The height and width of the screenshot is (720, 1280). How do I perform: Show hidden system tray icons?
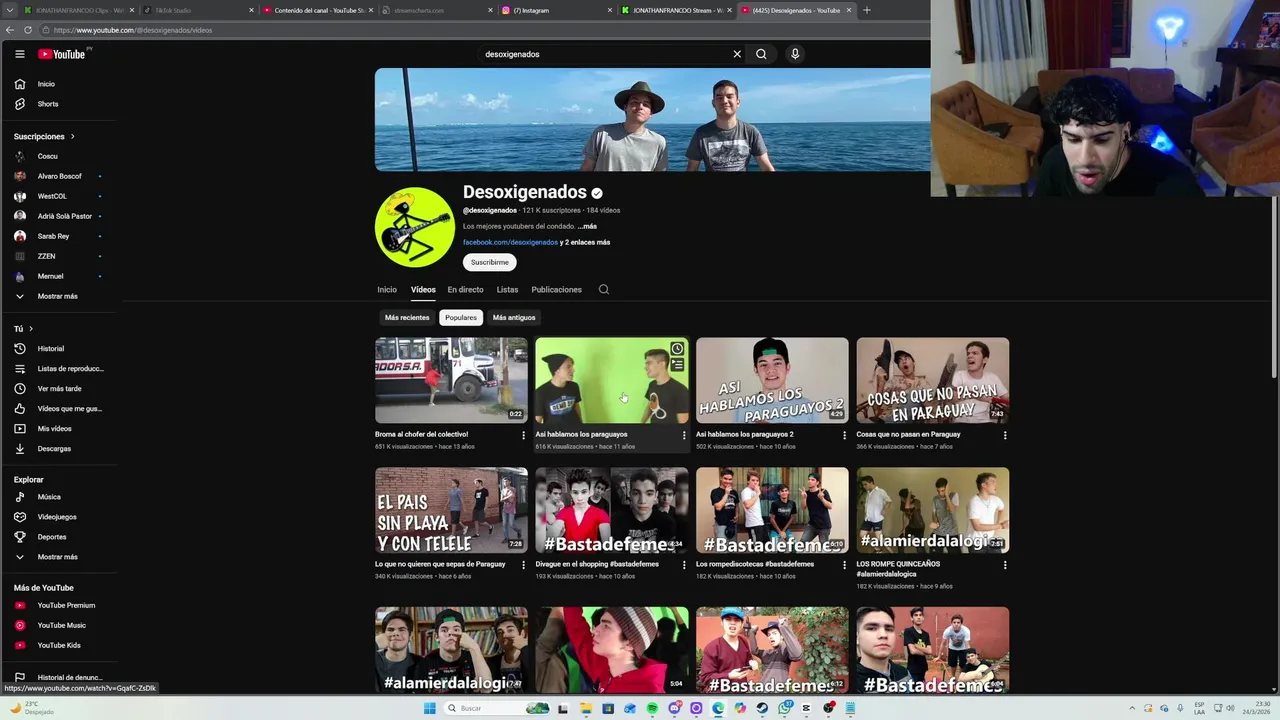[x=1133, y=708]
